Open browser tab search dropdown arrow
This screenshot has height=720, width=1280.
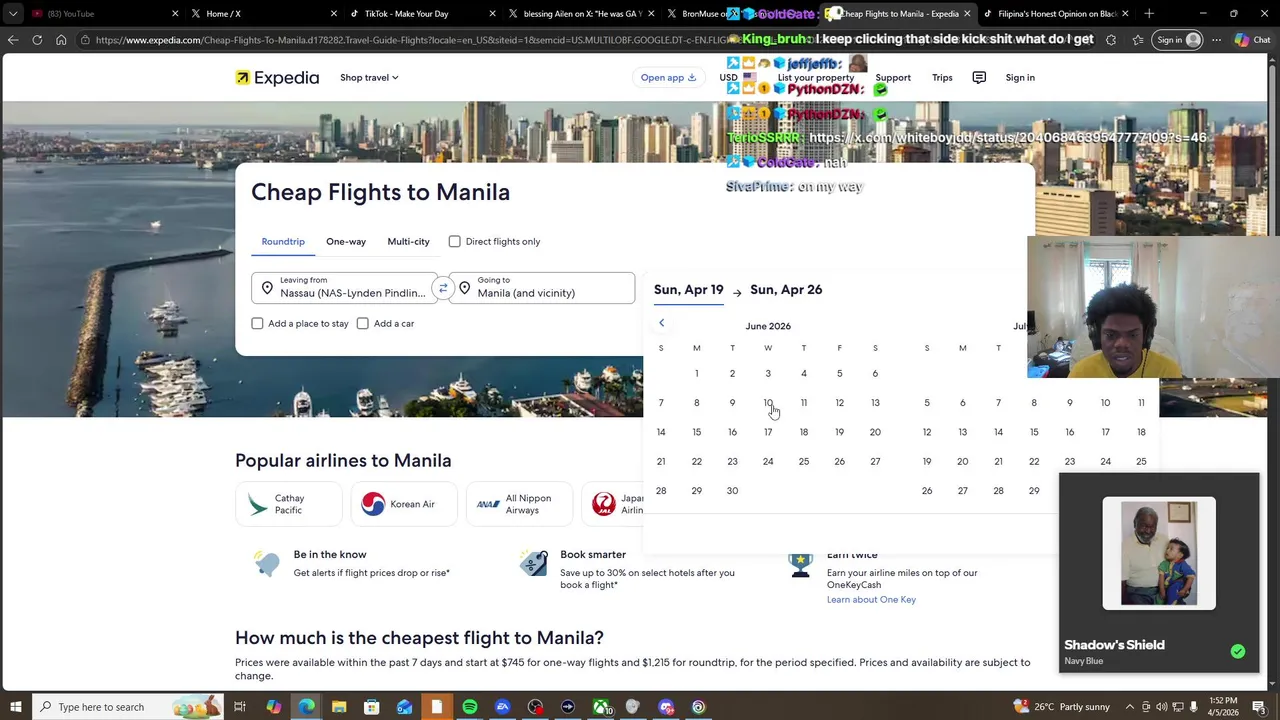coord(13,14)
